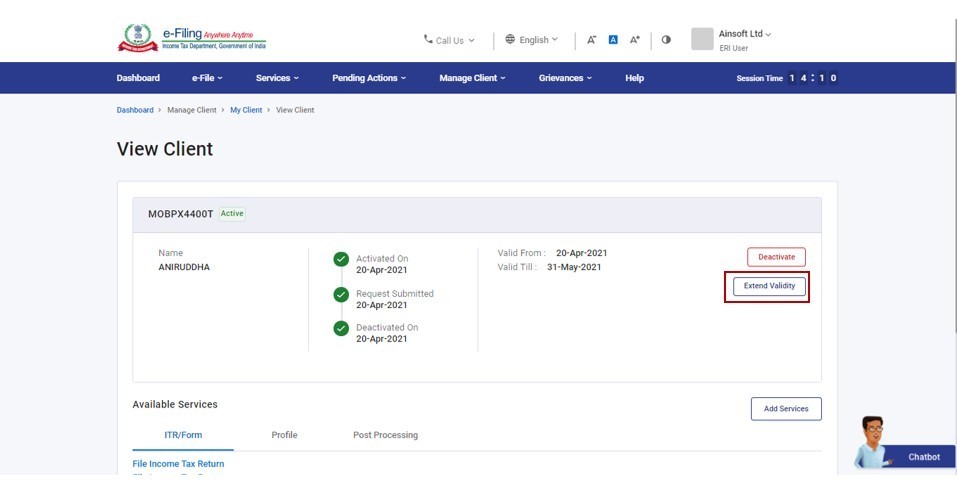Open the English language dropdown
Viewport: 957px width, 497px height.
tap(532, 40)
